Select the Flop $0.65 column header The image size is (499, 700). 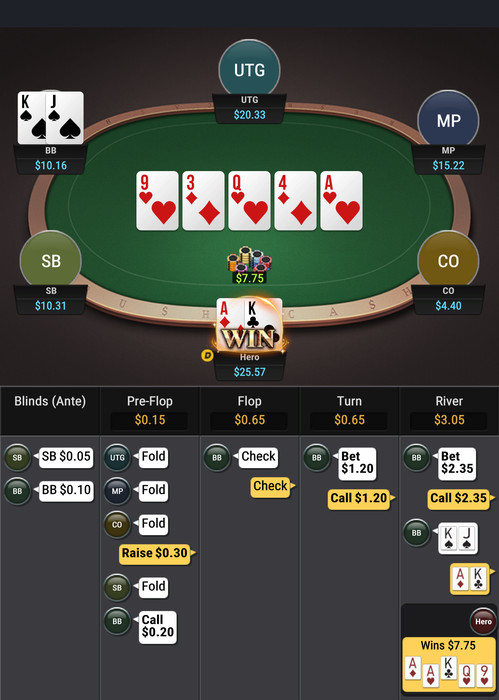(250, 410)
